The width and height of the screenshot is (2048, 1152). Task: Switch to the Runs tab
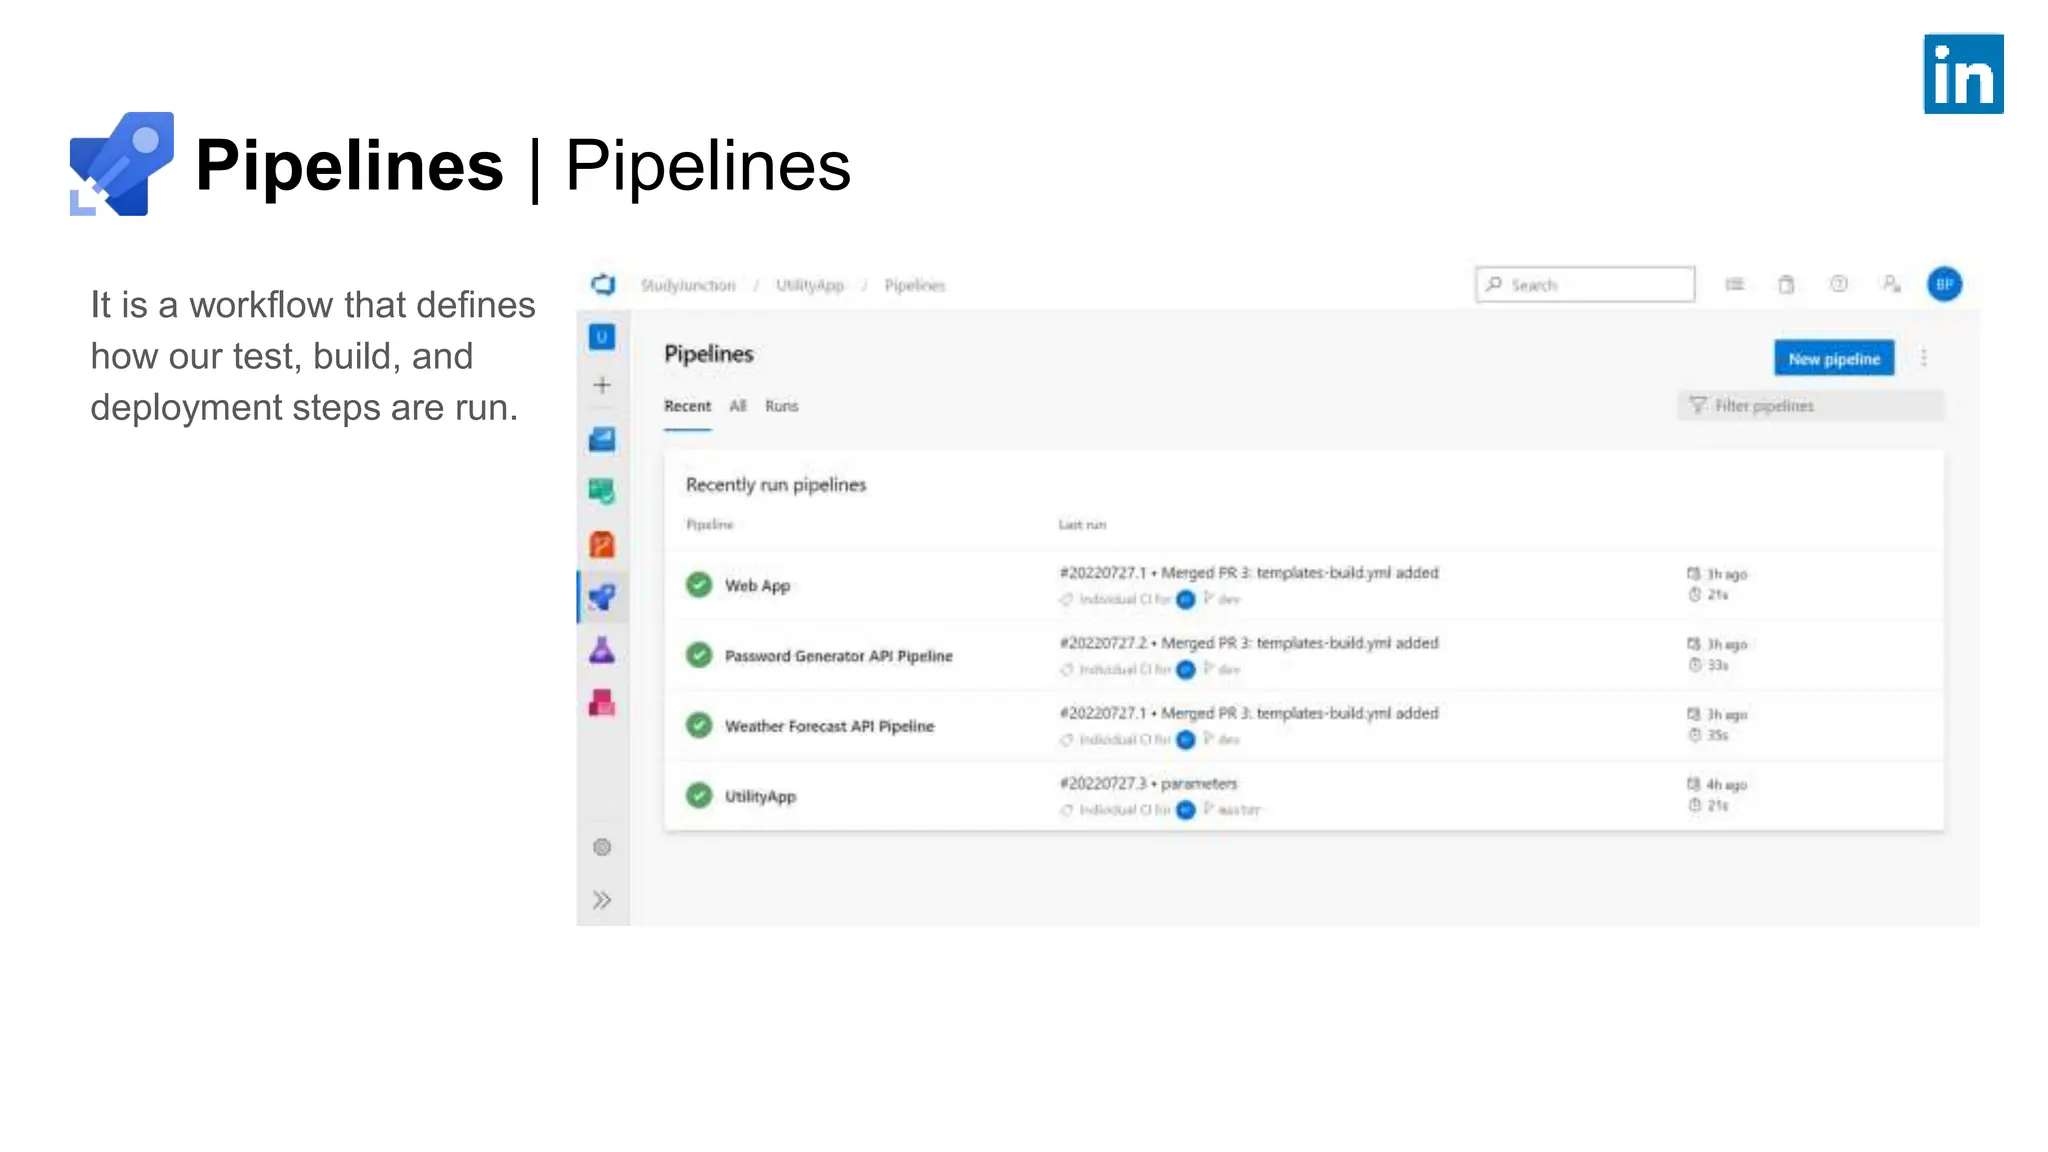[x=781, y=406]
